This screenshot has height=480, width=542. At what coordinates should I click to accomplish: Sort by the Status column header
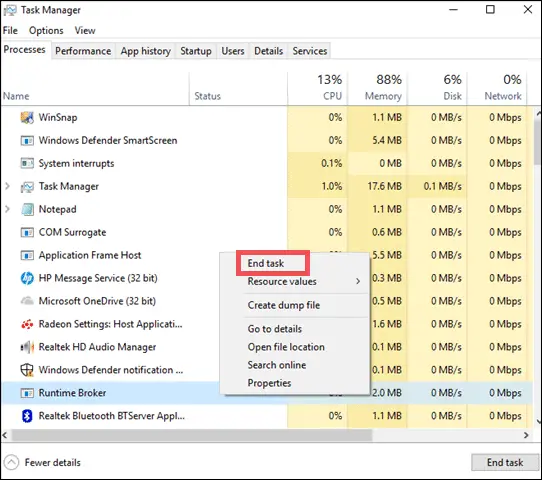[x=238, y=88]
